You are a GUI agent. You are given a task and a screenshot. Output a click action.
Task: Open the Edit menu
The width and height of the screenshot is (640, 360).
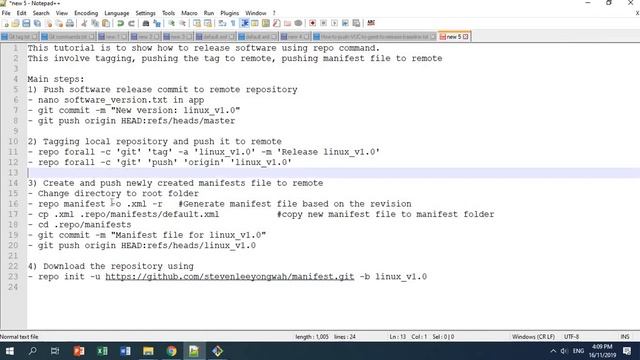pyautogui.click(x=21, y=13)
